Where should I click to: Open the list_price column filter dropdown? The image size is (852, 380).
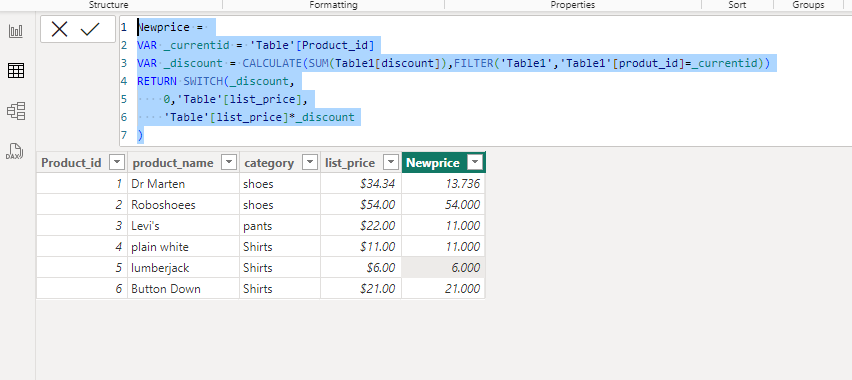tap(391, 162)
